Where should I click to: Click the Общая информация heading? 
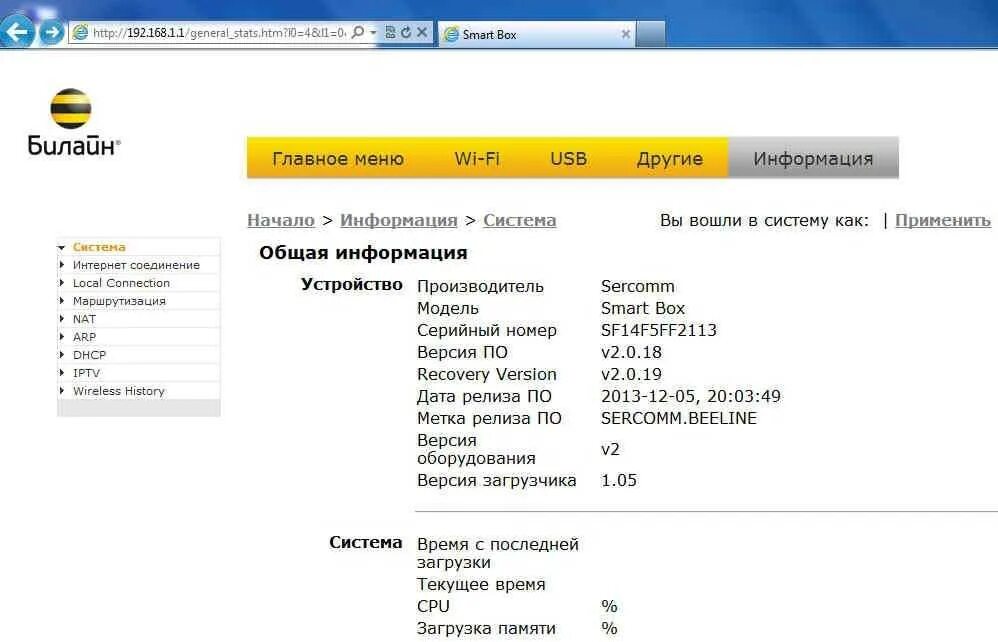(363, 253)
